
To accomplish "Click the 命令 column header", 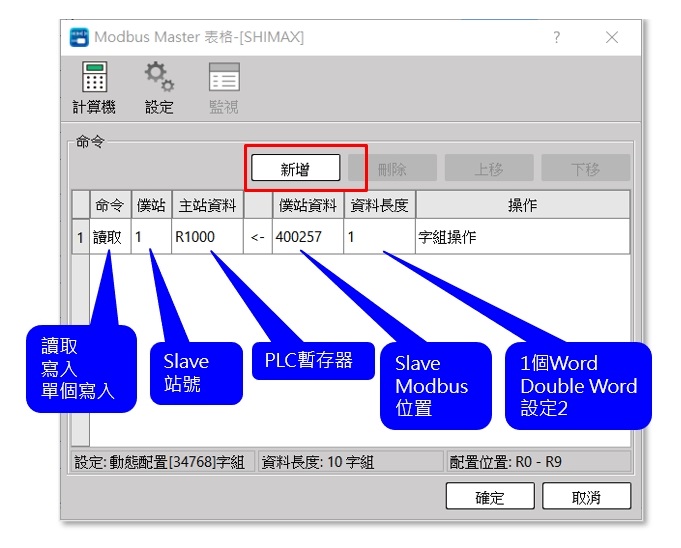I will (110, 205).
